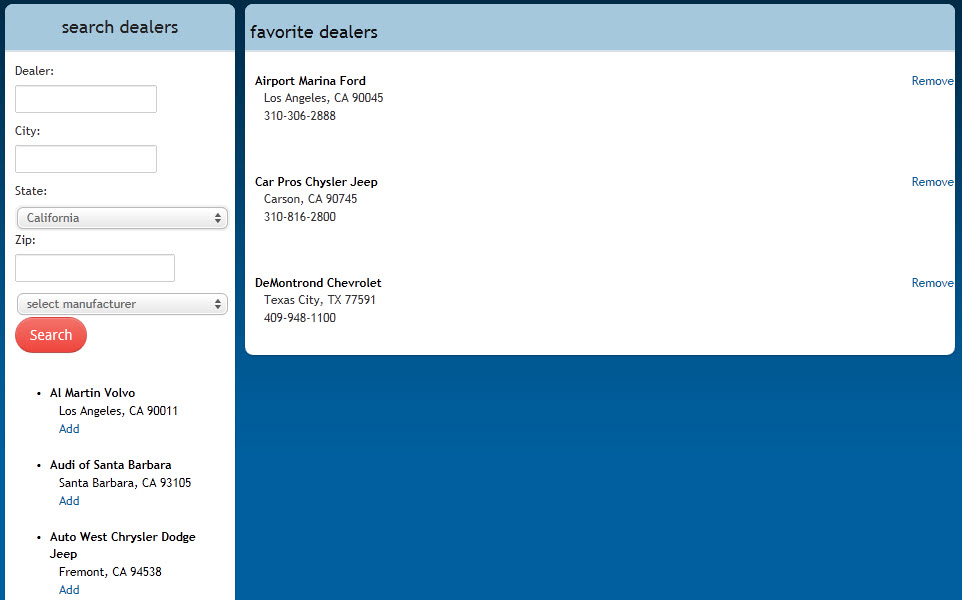Viewport: 962px width, 600px height.
Task: Add Al Martin Volvo to favorites
Action: [69, 429]
